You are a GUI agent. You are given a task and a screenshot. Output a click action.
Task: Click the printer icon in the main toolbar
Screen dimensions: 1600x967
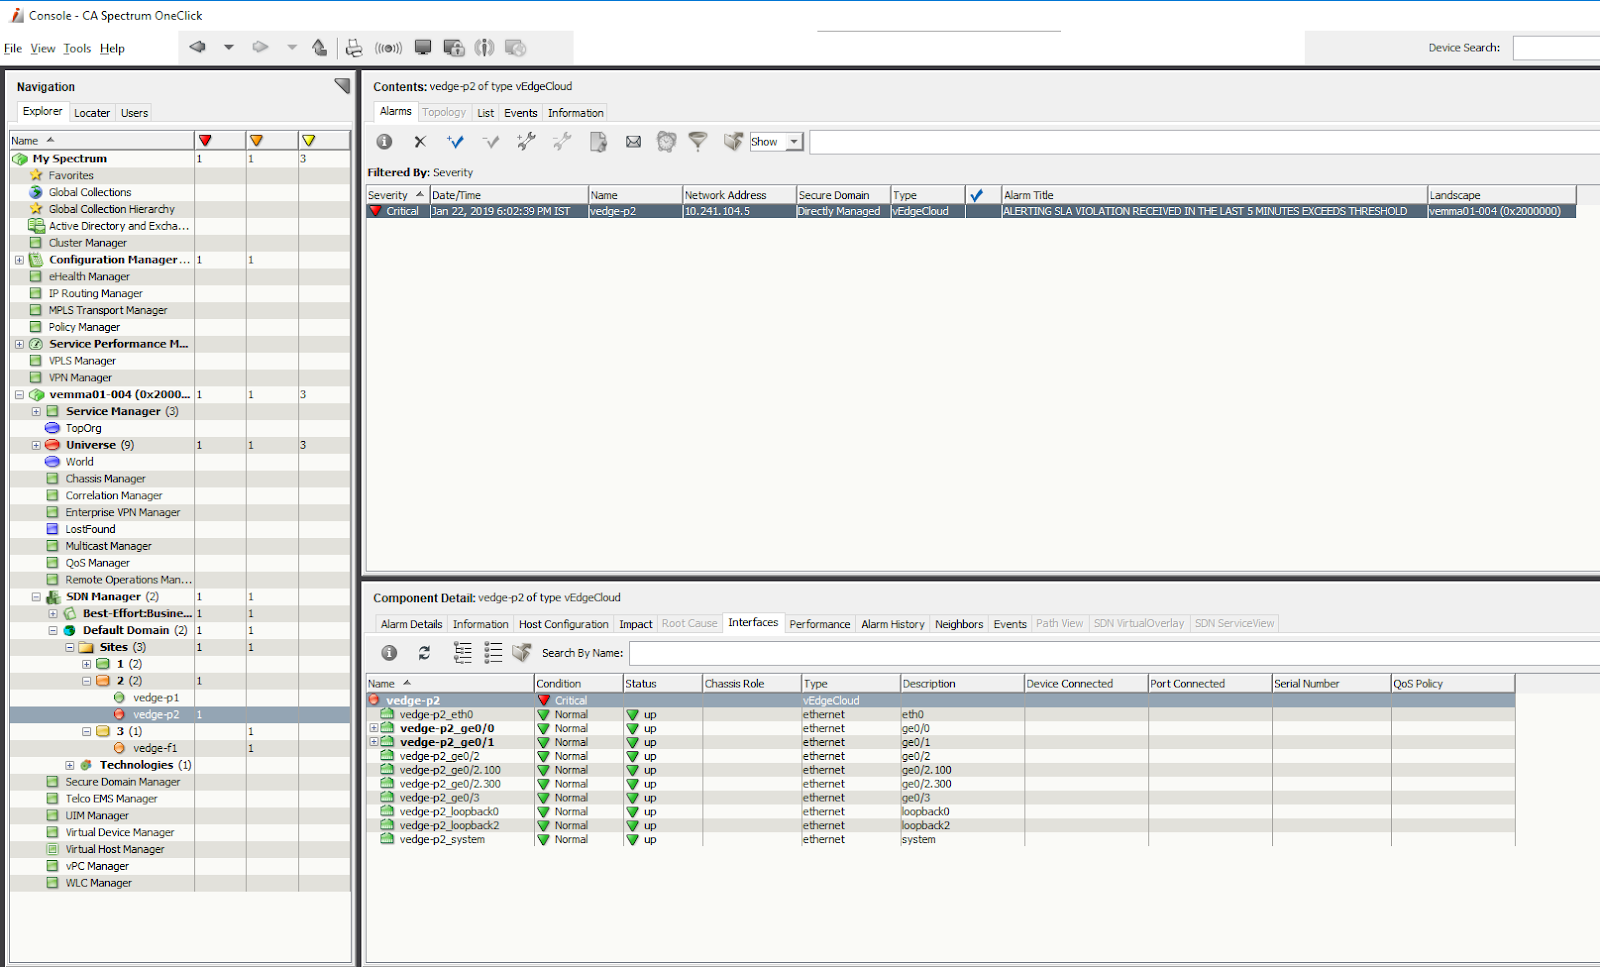354,47
